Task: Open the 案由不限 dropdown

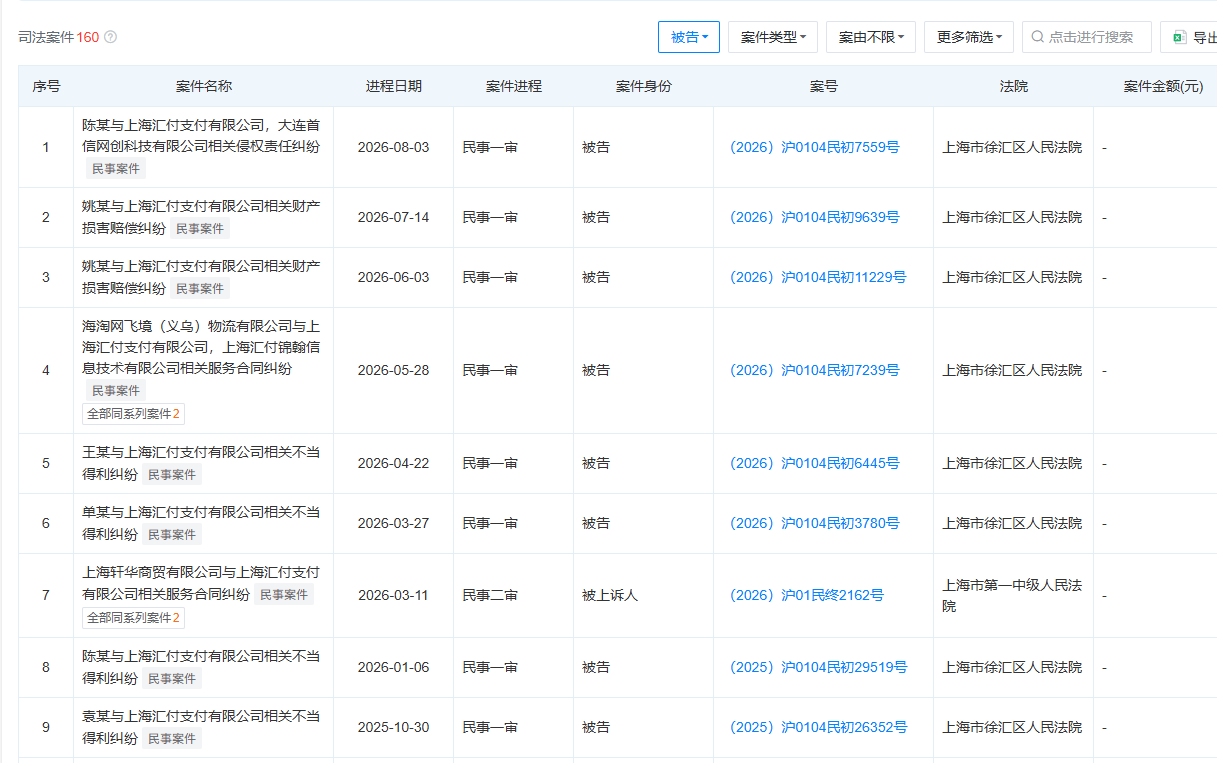Action: (x=871, y=37)
